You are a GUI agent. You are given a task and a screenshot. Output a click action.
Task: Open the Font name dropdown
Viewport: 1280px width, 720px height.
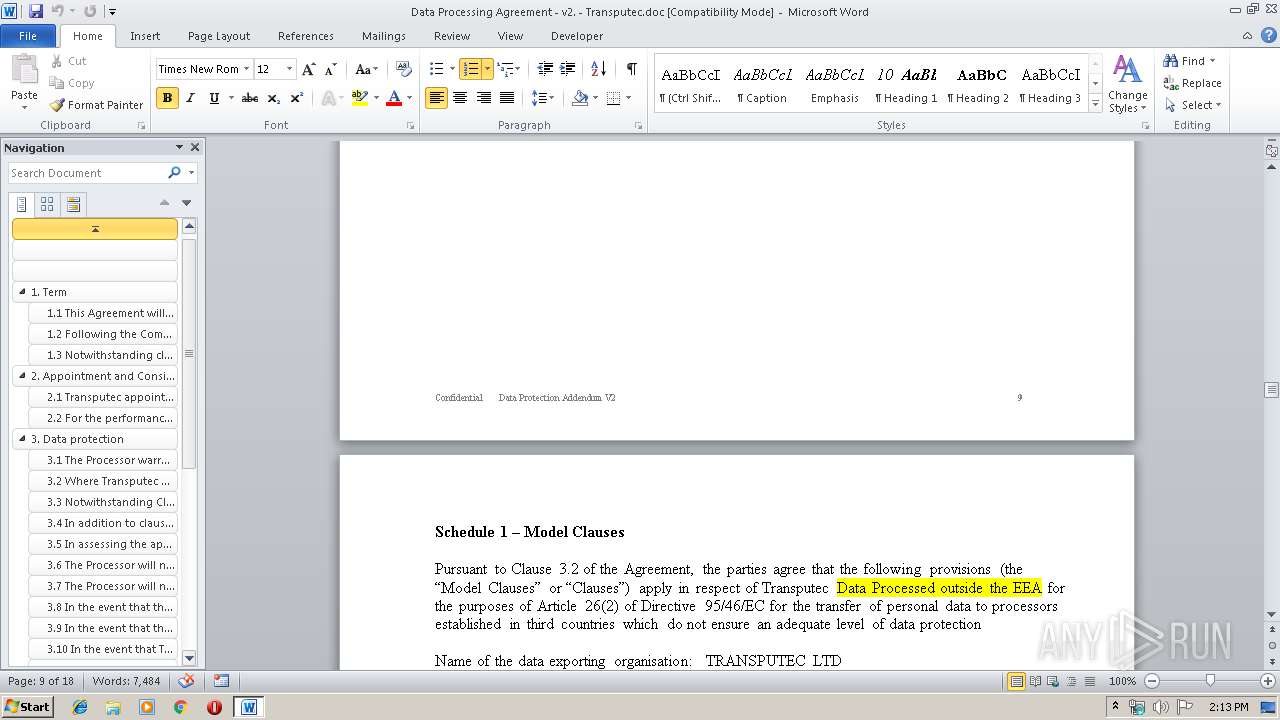point(246,69)
